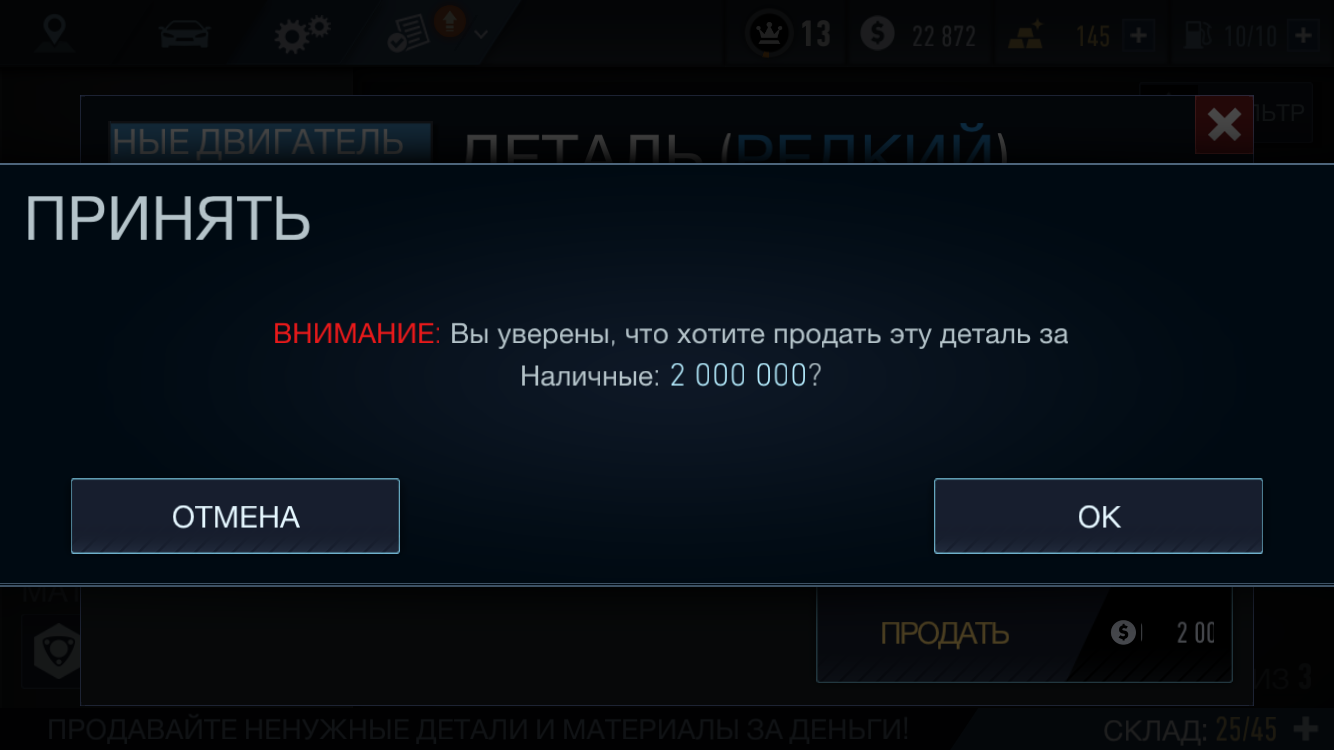Close the part detail popup with X

tap(1224, 125)
